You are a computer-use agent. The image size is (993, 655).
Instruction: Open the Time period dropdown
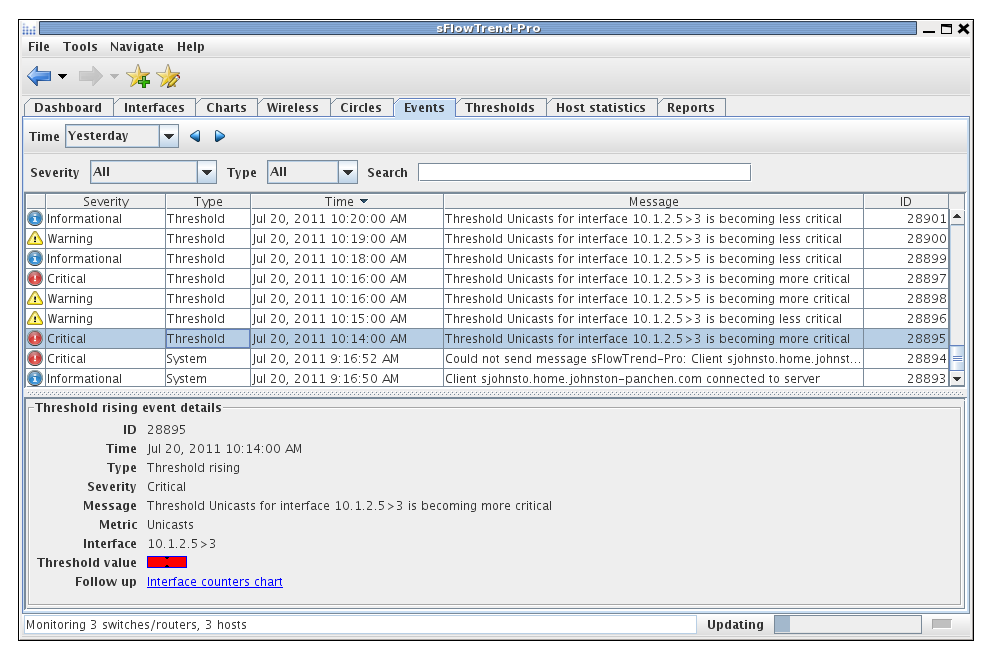pos(168,136)
